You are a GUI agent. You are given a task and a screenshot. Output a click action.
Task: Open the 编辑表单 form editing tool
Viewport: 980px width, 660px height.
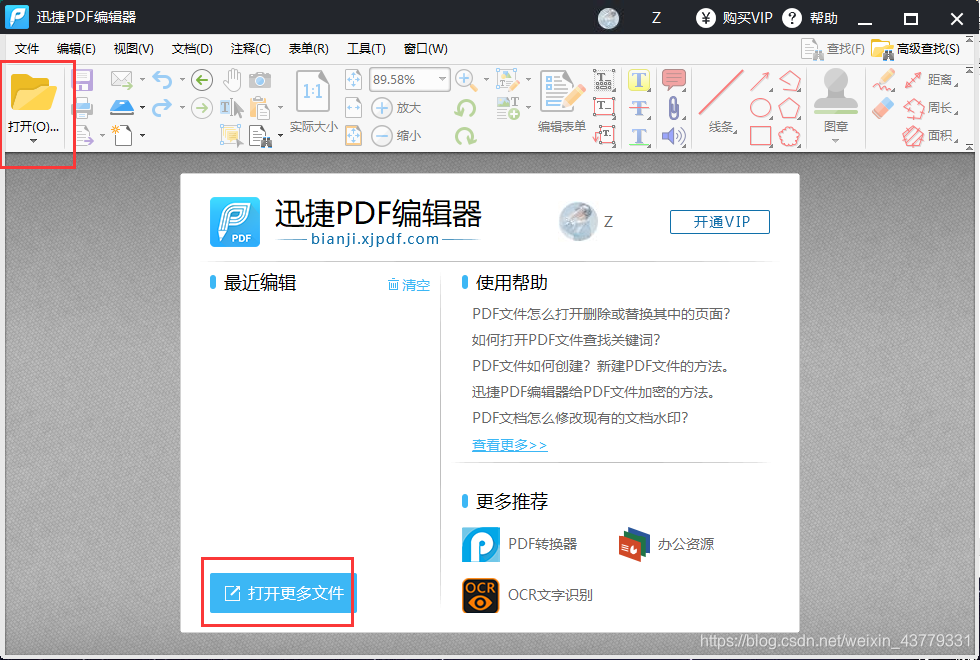[564, 96]
